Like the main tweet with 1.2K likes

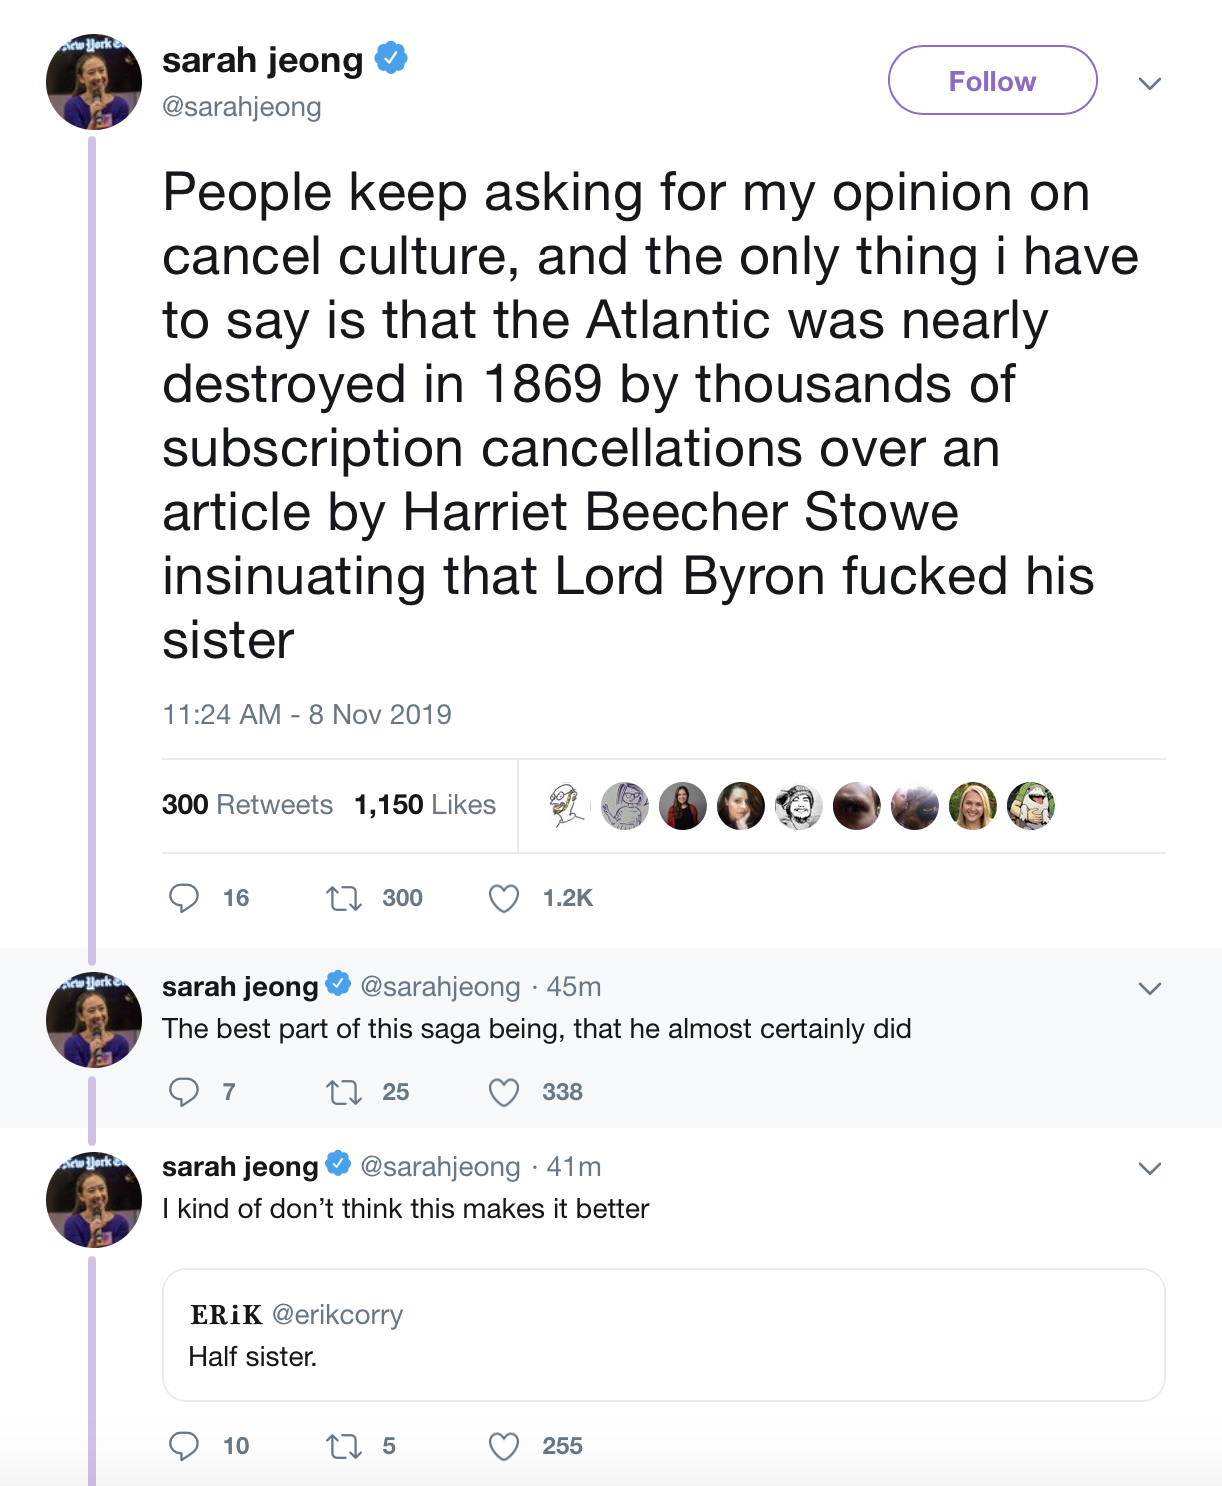504,898
